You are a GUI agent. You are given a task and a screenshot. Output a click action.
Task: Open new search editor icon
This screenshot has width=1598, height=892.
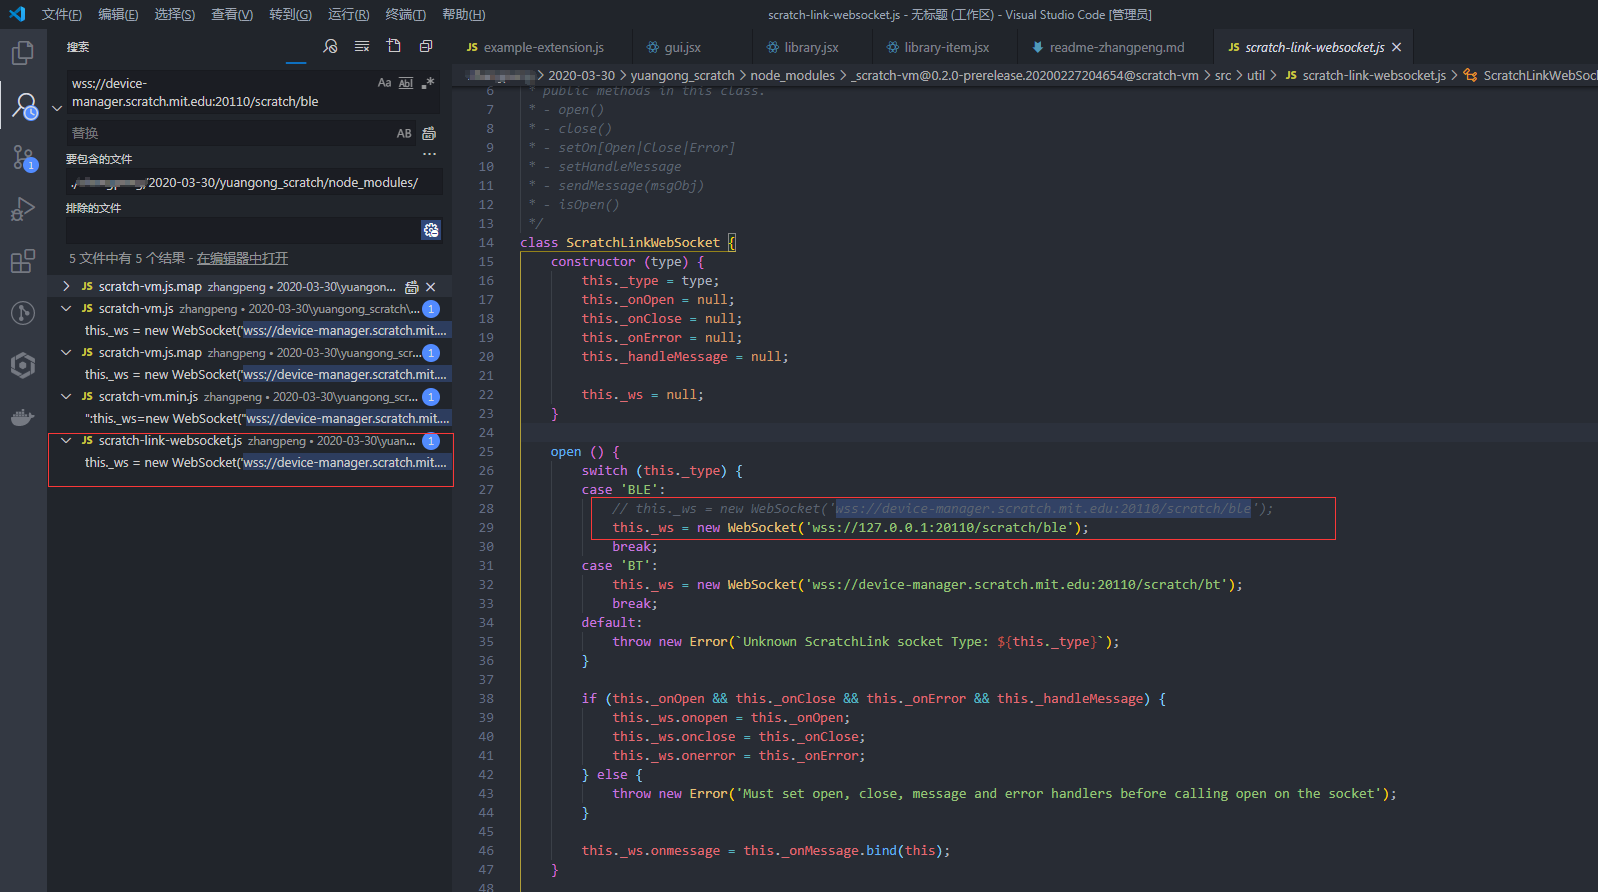[394, 47]
